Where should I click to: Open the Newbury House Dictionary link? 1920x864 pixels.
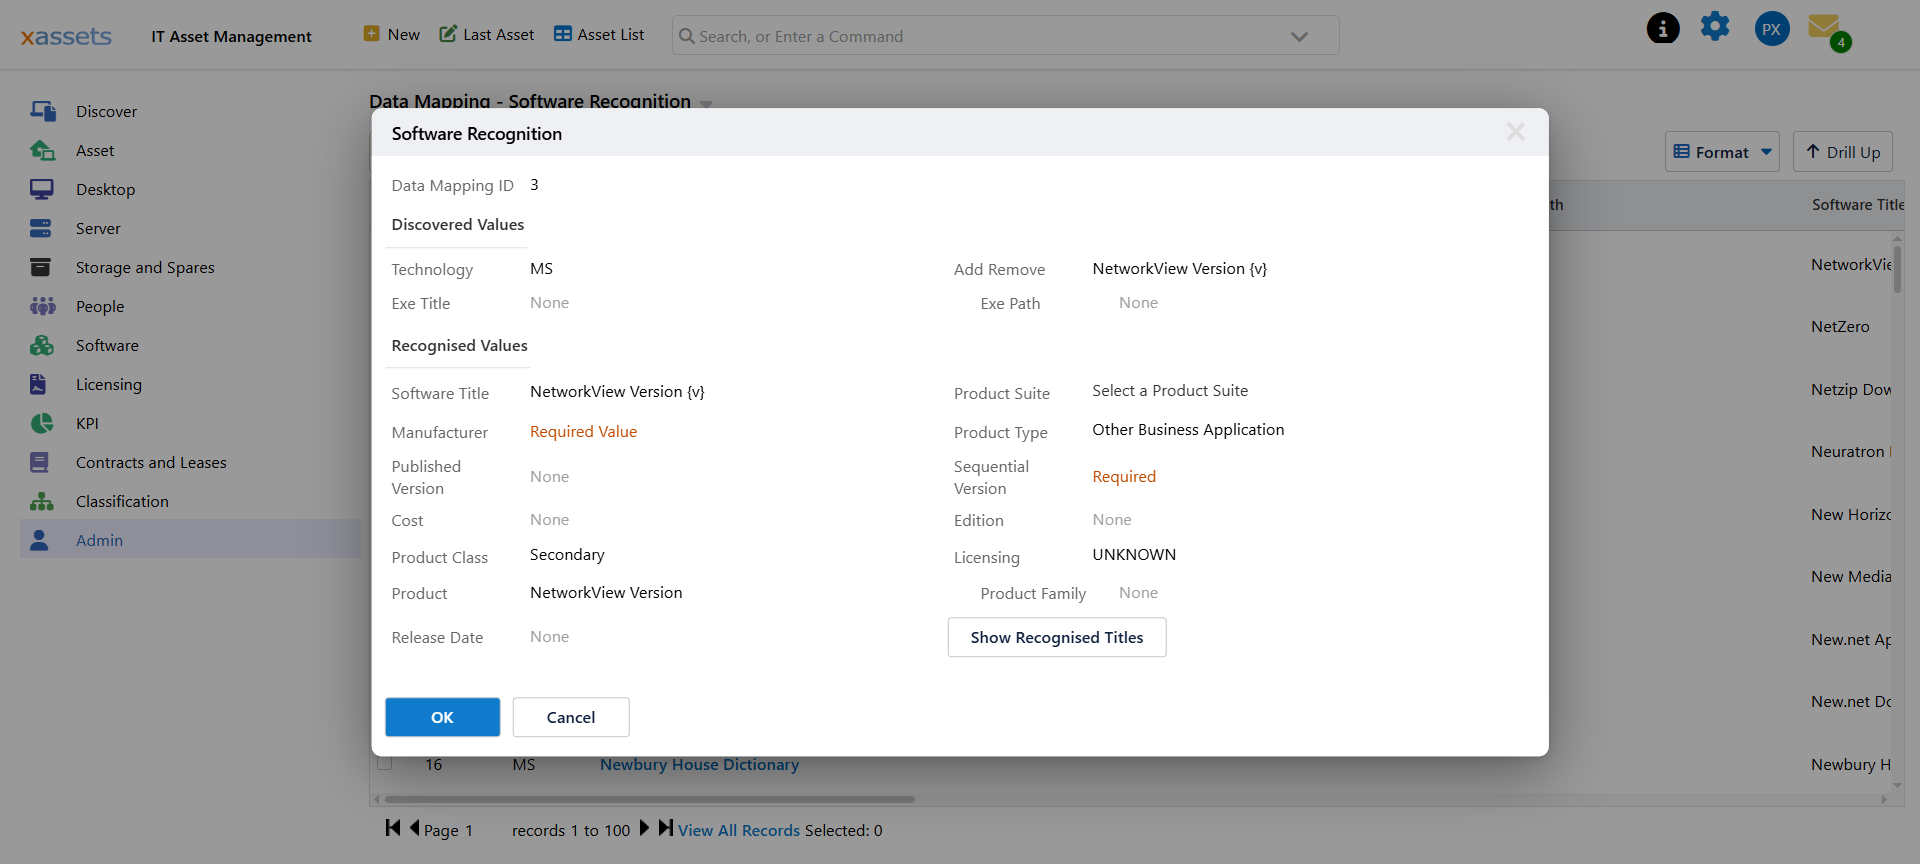[699, 765]
